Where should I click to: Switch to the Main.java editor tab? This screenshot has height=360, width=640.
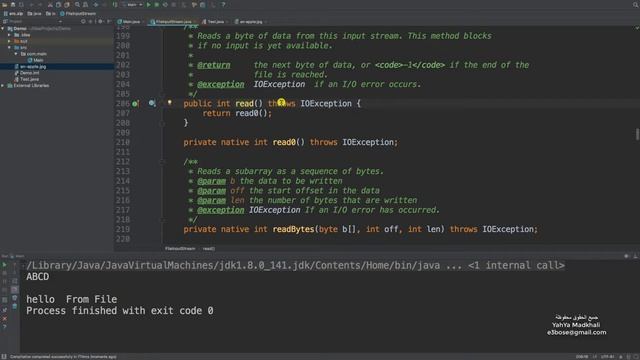(129, 22)
